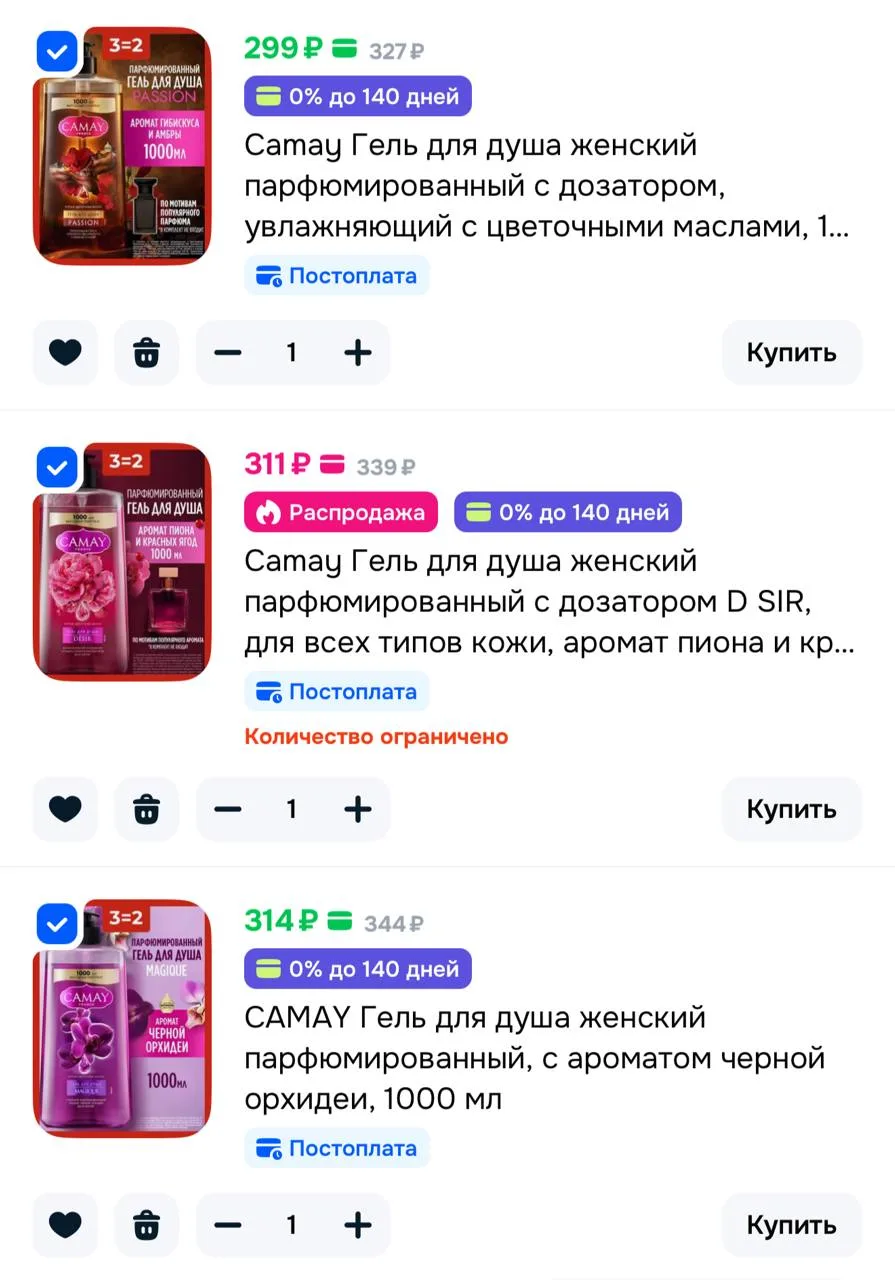Tap Постоплата badge on black orchid gel
The height and width of the screenshot is (1280, 895).
click(337, 1148)
